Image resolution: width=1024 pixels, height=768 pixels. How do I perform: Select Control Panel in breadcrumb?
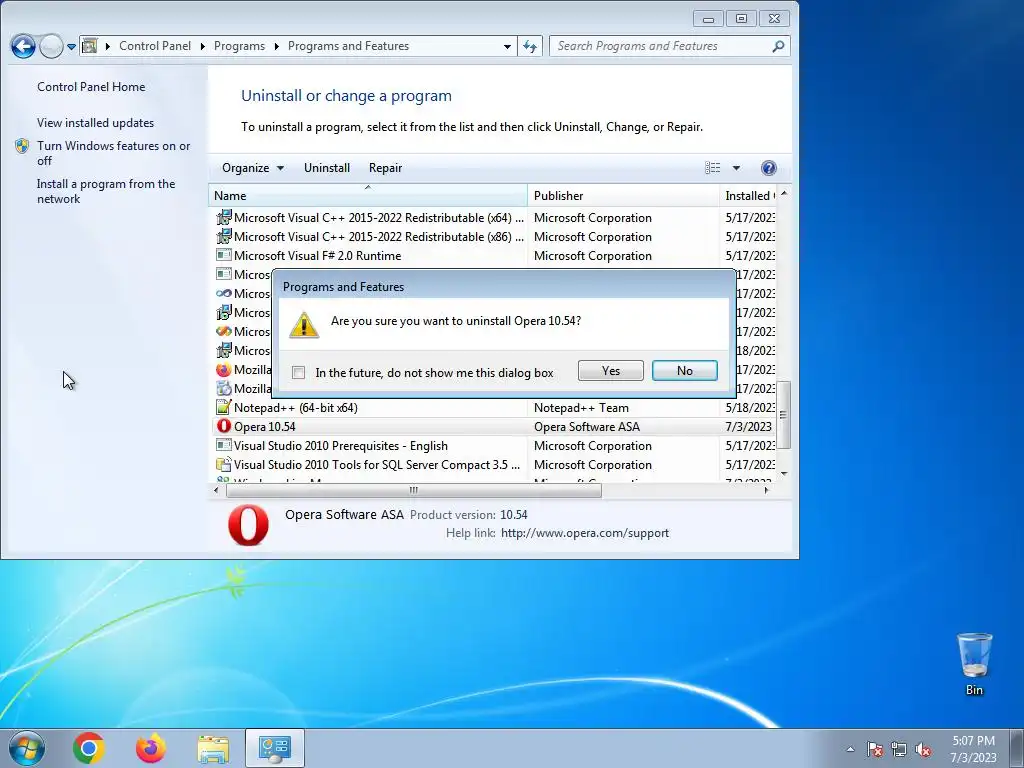(155, 46)
